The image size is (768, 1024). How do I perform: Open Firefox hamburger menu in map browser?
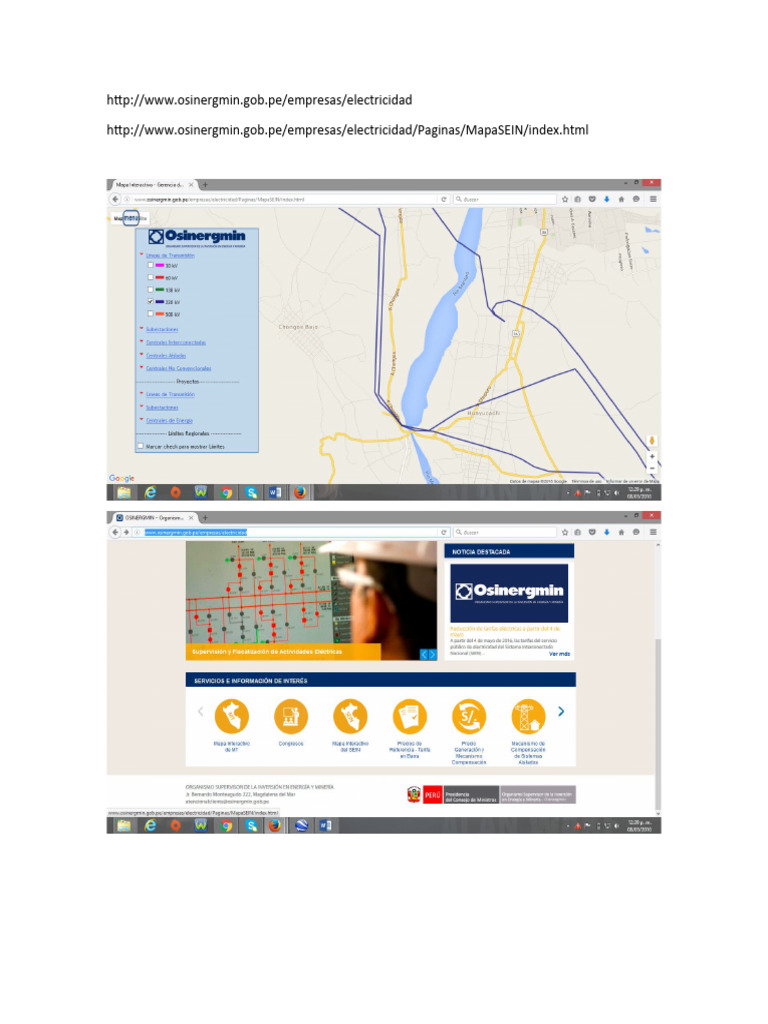pyautogui.click(x=653, y=199)
